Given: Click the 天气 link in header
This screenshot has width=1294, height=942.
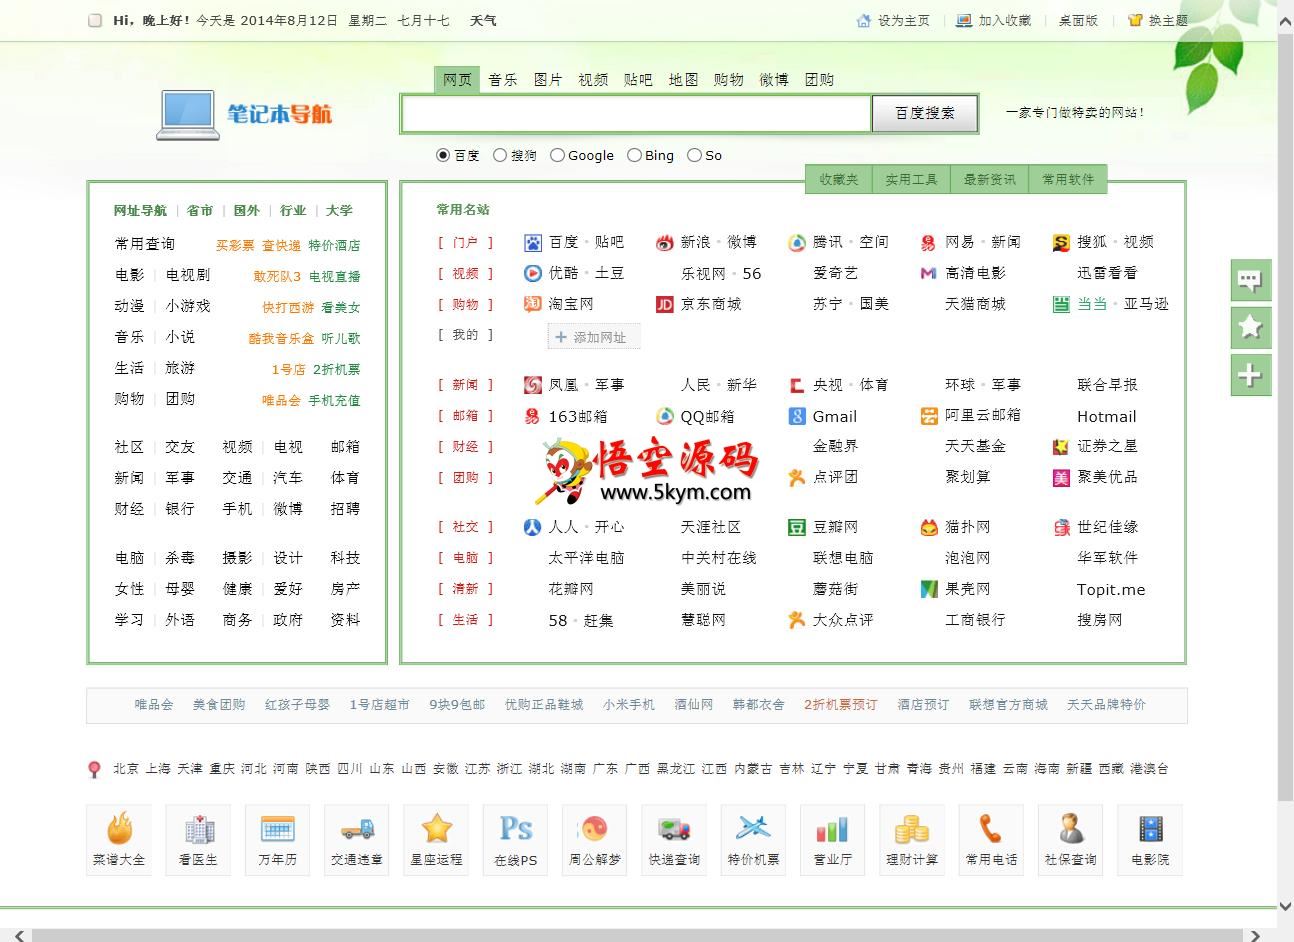Looking at the screenshot, I should click(483, 20).
